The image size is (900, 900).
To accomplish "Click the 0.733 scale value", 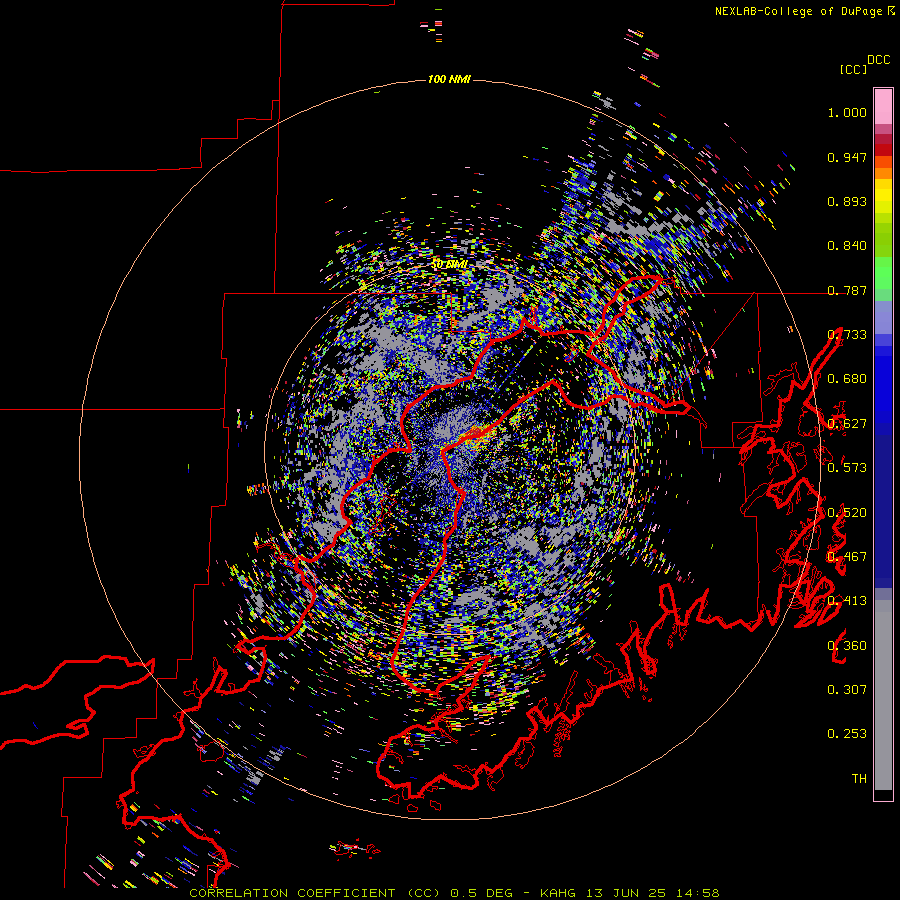I will pyautogui.click(x=847, y=335).
